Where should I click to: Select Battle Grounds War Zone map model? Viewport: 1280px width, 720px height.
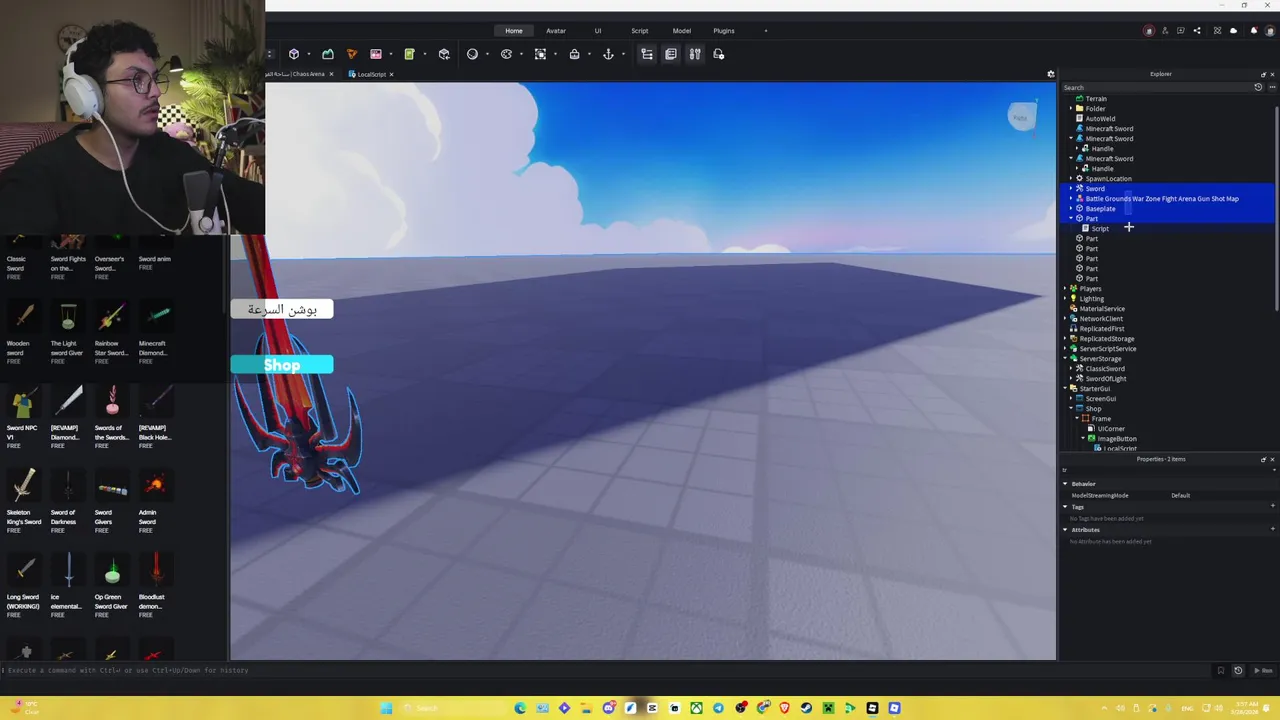click(1161, 199)
